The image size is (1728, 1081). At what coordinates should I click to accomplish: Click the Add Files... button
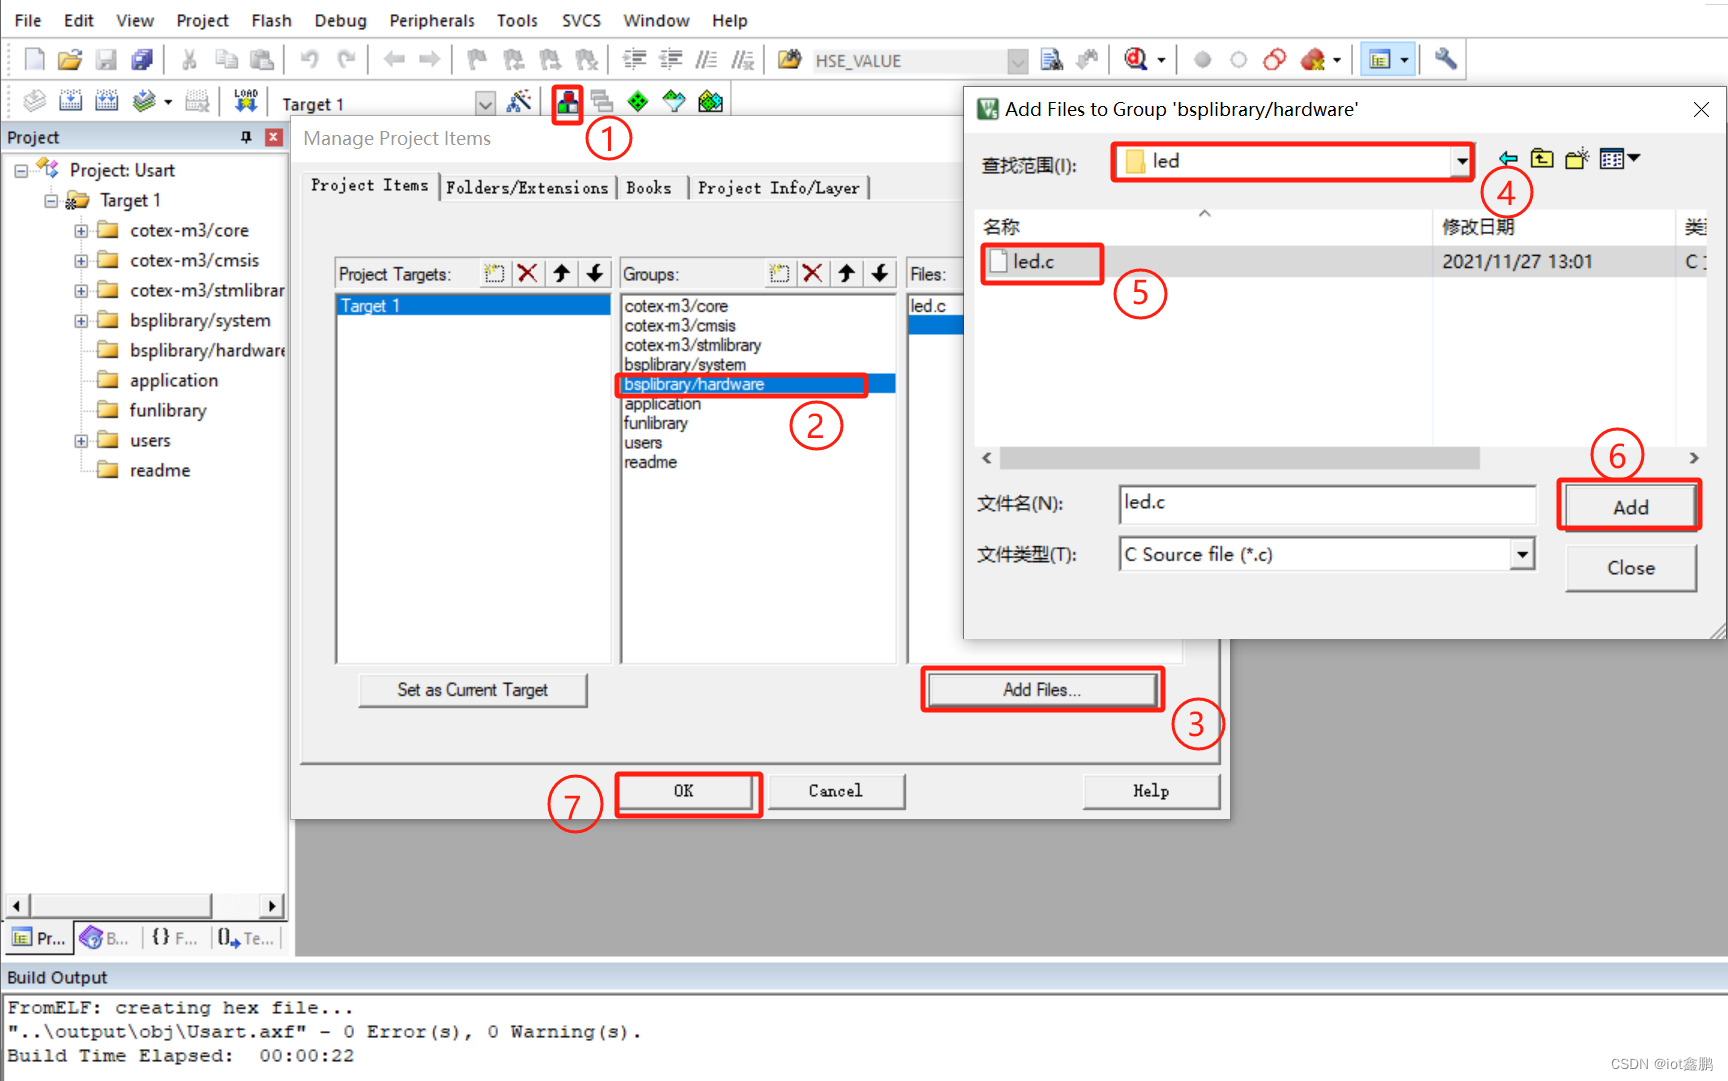tap(1042, 689)
